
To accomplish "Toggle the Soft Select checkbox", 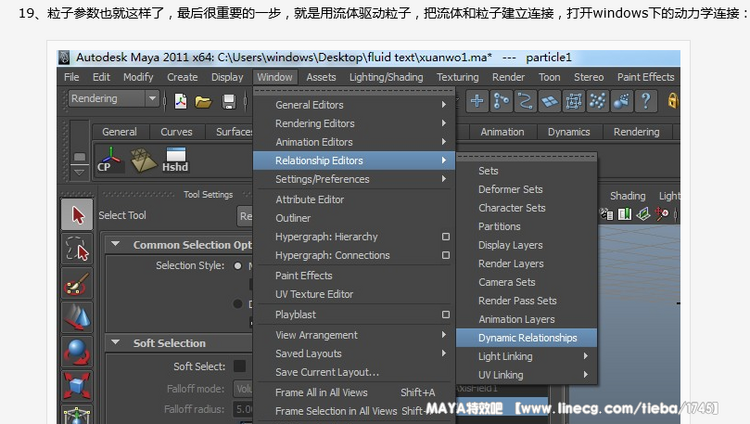I will pos(240,366).
